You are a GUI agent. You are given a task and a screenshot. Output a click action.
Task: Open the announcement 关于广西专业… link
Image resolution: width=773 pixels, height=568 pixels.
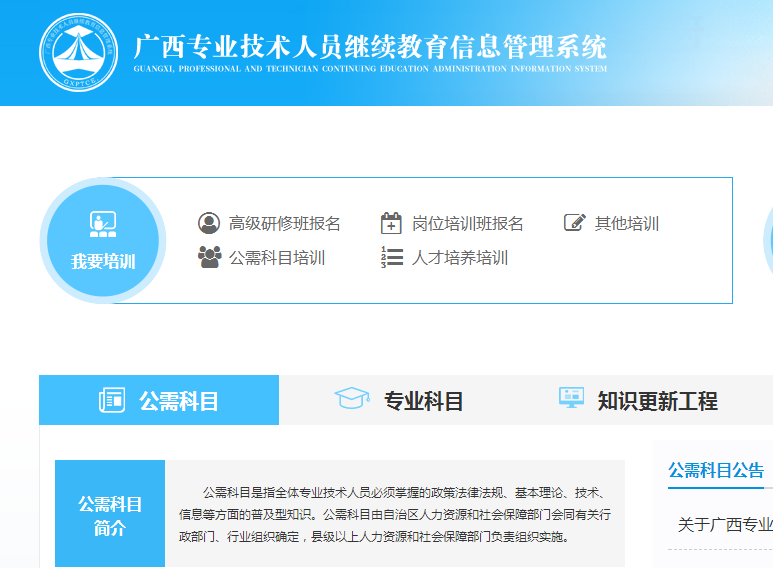[725, 525]
